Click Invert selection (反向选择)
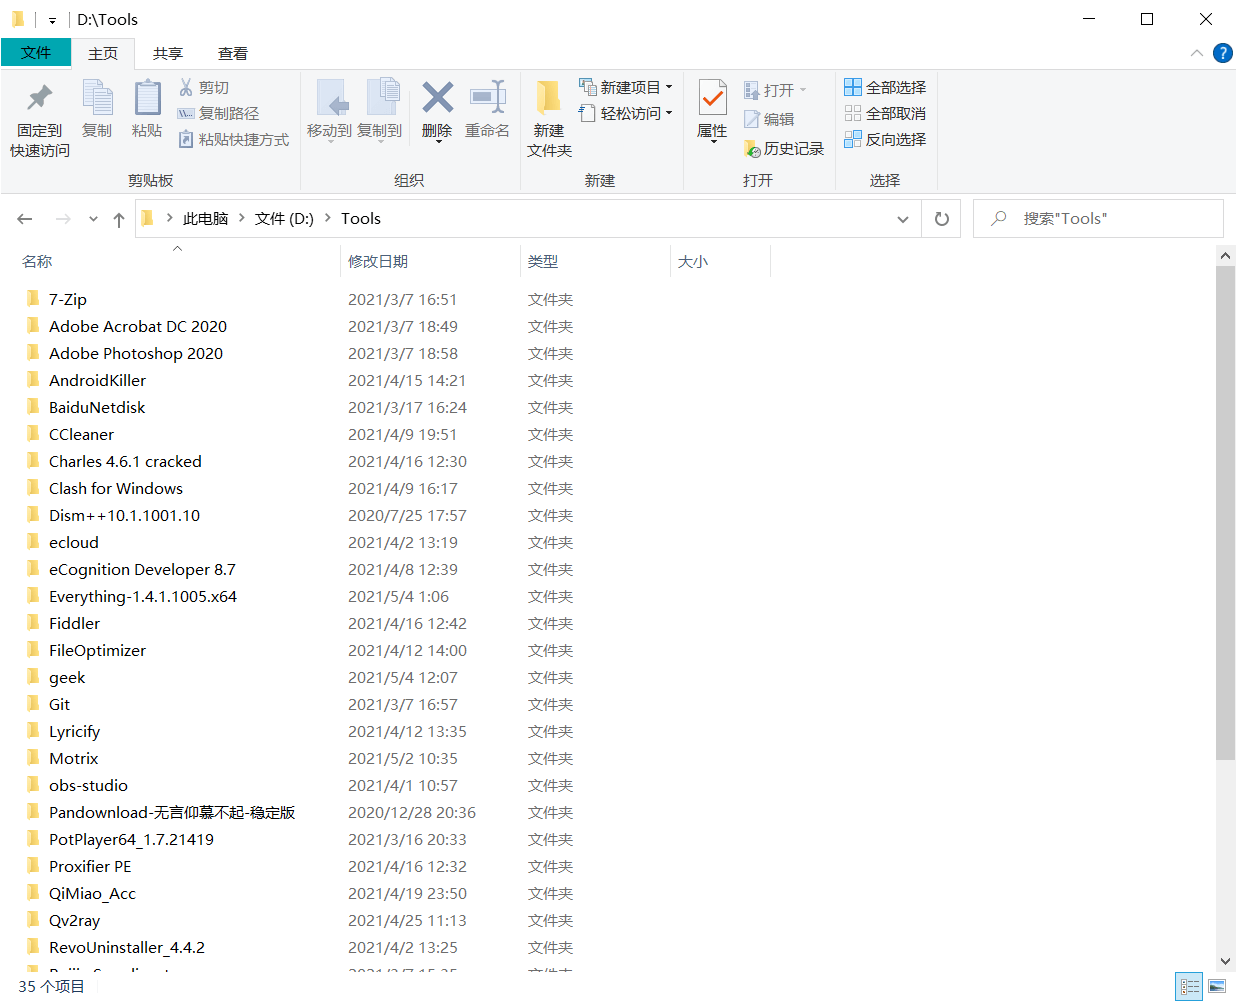The image size is (1237, 1002). (885, 140)
